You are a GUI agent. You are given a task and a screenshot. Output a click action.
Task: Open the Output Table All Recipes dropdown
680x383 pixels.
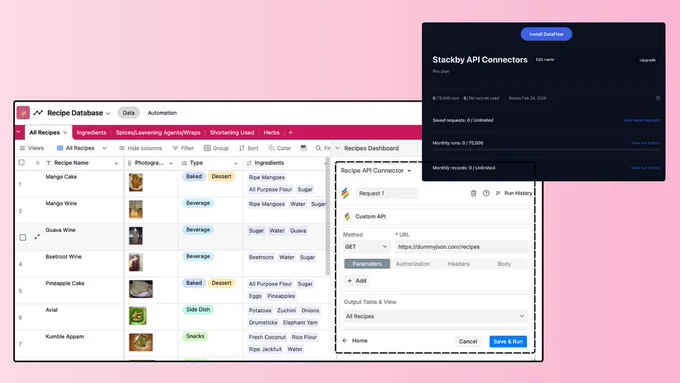pos(435,316)
